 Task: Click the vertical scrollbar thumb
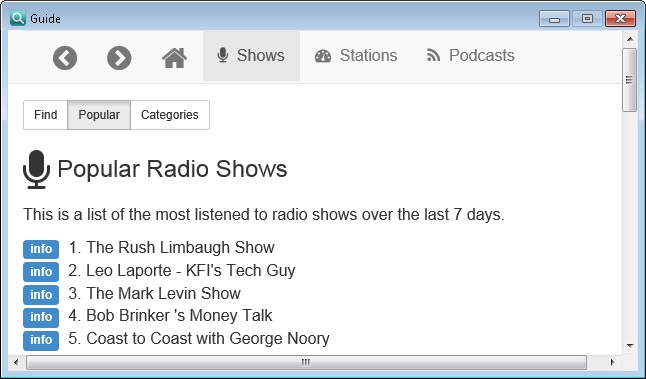tap(630, 80)
